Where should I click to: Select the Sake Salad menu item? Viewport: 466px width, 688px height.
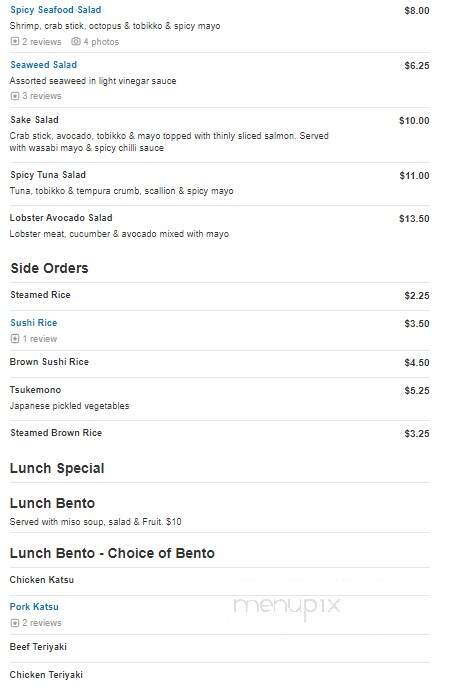coord(34,119)
